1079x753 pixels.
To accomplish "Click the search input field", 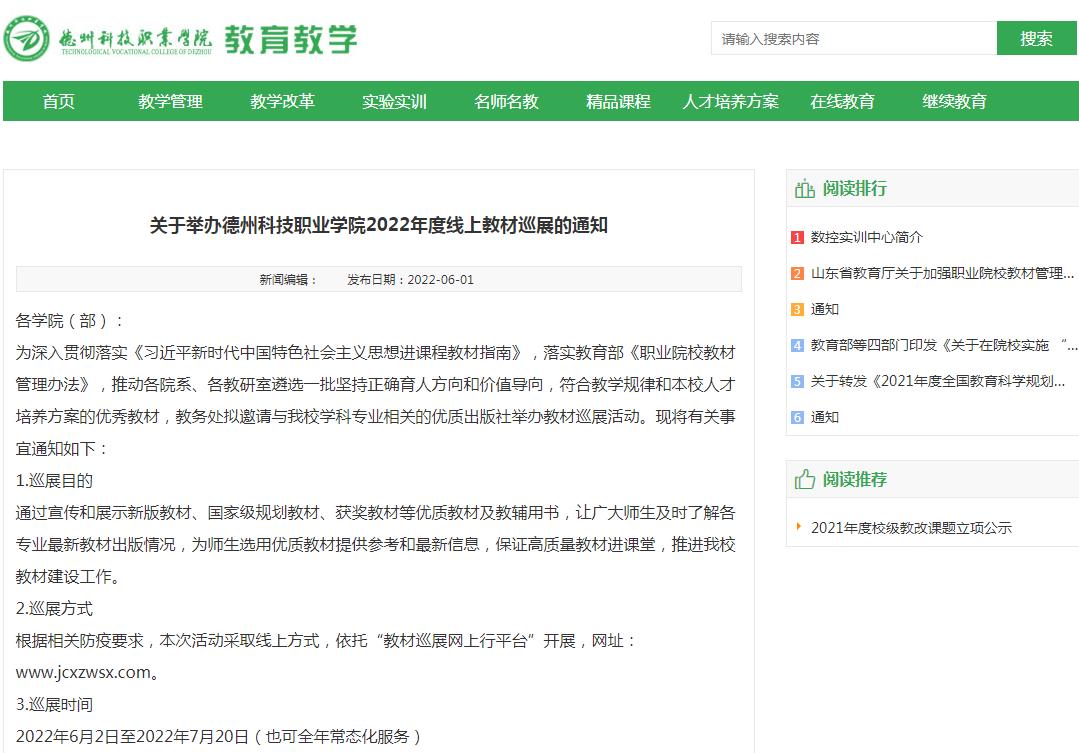I will pos(853,39).
